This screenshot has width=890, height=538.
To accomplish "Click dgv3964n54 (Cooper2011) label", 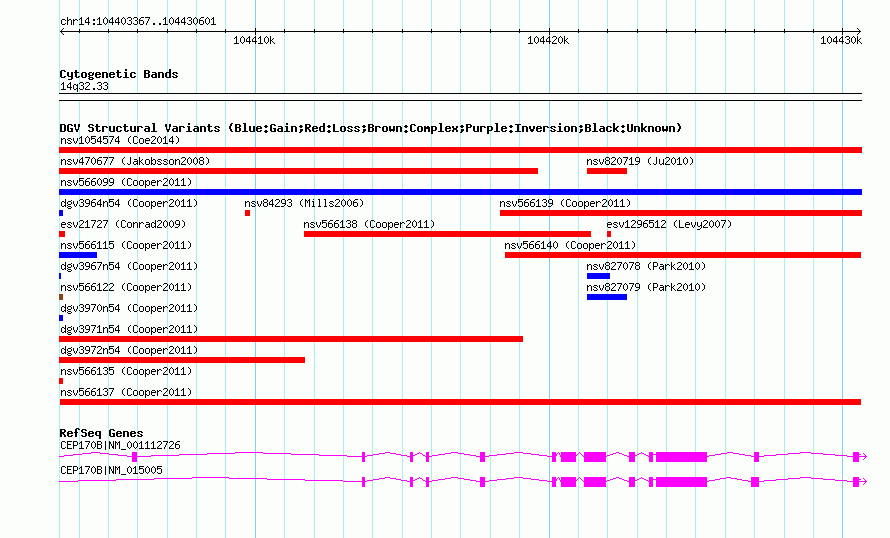I will pos(129,203).
